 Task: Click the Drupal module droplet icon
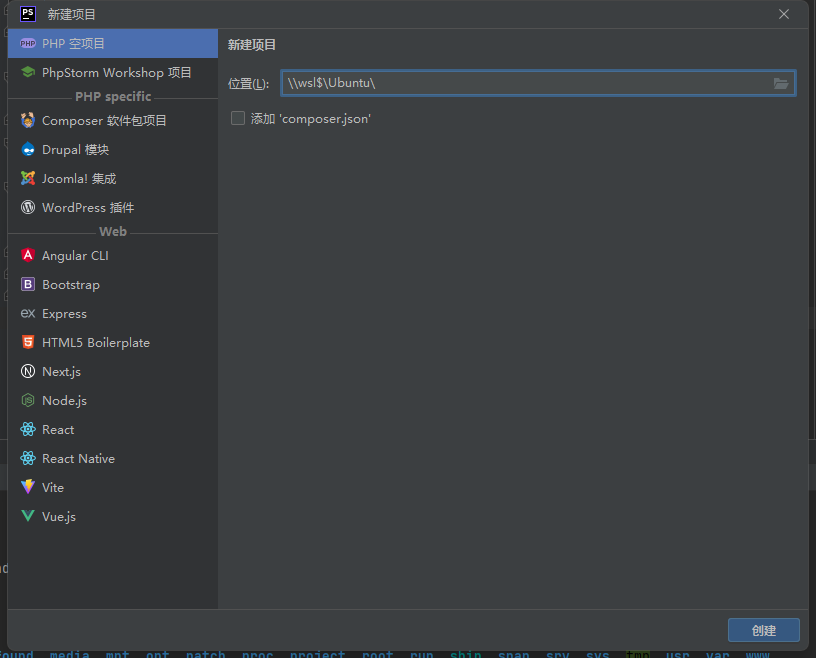click(x=28, y=149)
